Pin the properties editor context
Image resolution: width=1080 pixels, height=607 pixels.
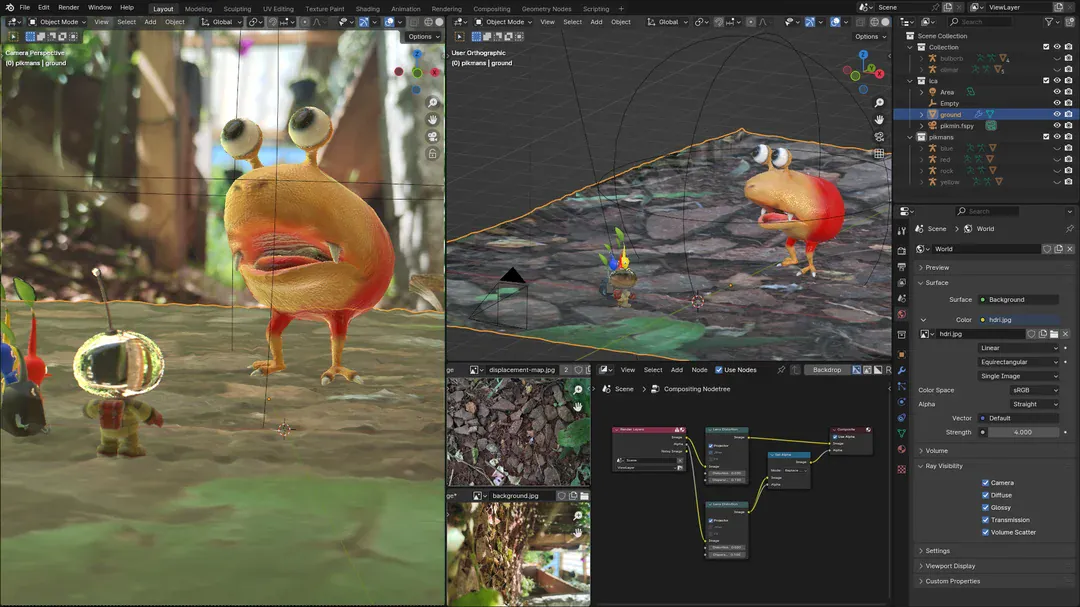tap(1070, 229)
